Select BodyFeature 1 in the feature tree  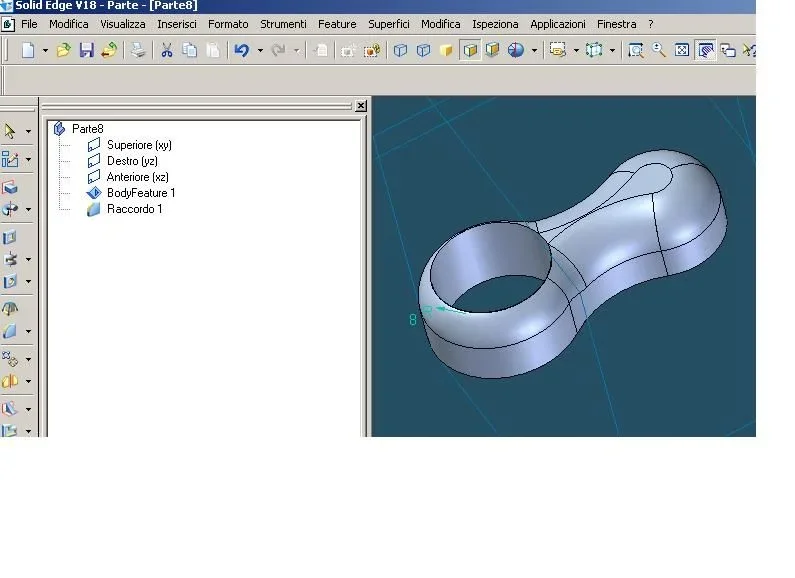(x=141, y=193)
